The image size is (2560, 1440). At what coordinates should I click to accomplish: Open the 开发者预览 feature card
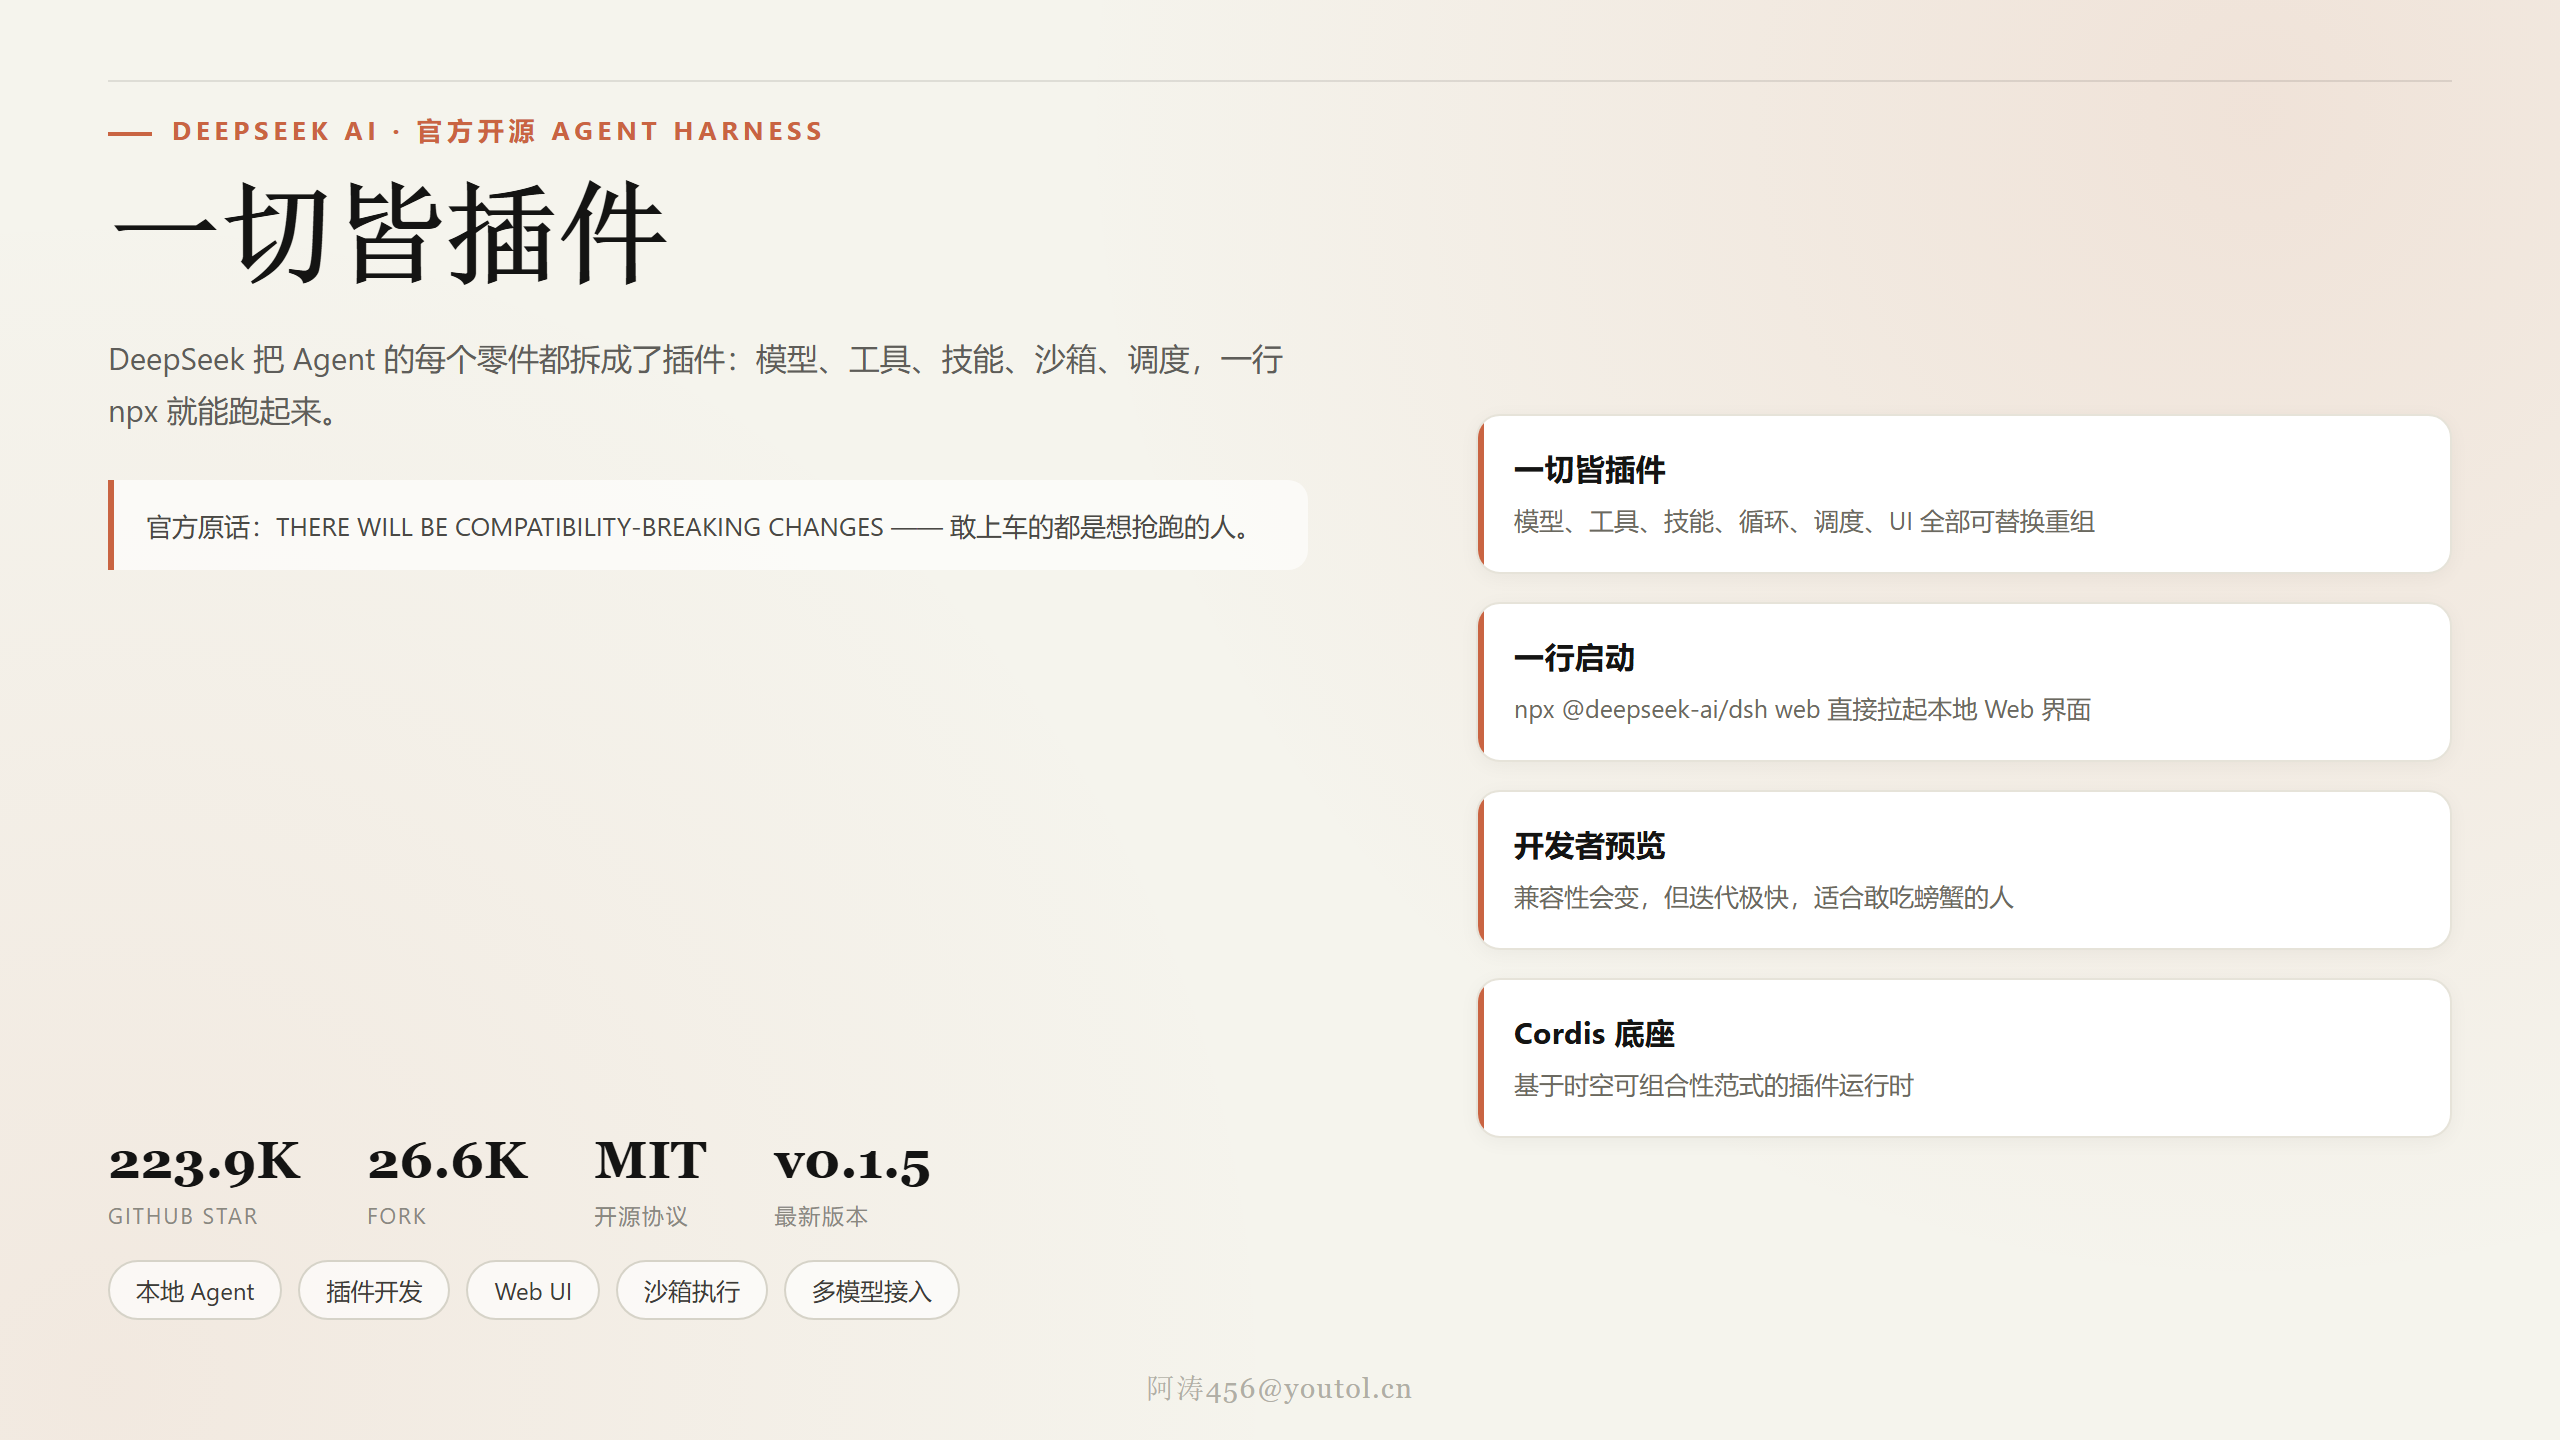click(1964, 870)
